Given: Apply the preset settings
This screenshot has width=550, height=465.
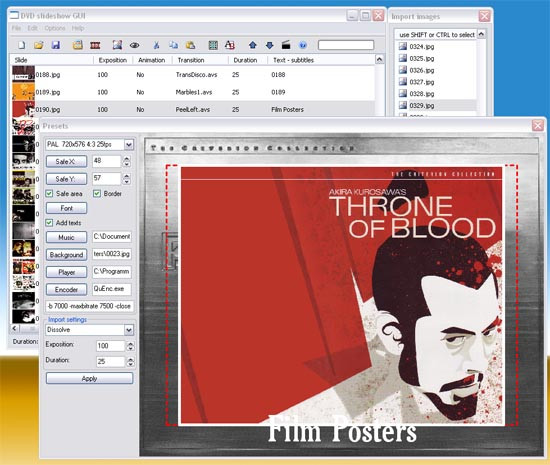Looking at the screenshot, I should [x=89, y=378].
